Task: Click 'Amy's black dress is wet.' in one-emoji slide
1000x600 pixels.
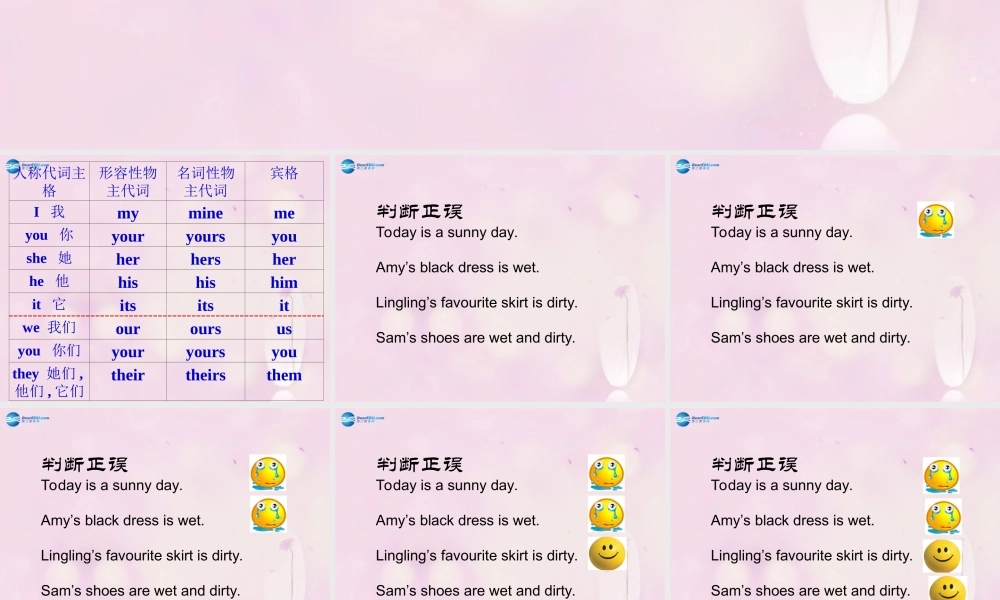Action: click(x=792, y=267)
